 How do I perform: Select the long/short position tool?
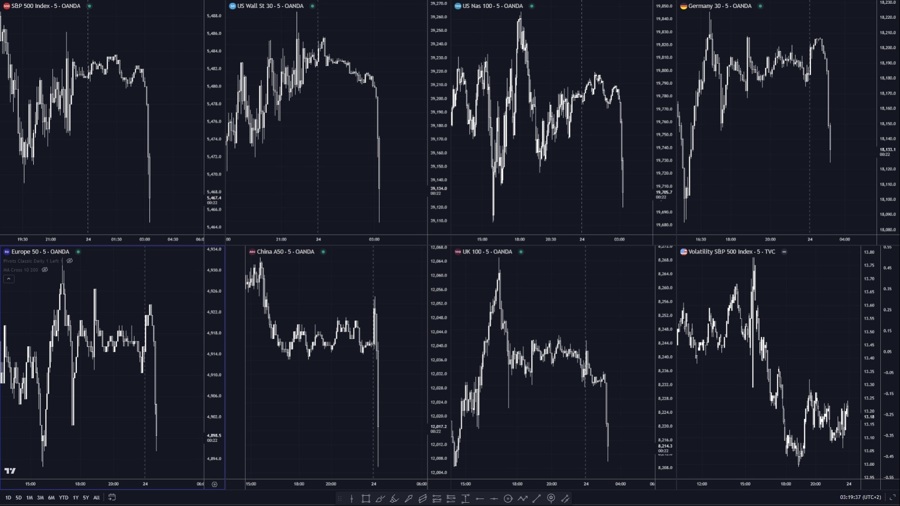coord(437,499)
